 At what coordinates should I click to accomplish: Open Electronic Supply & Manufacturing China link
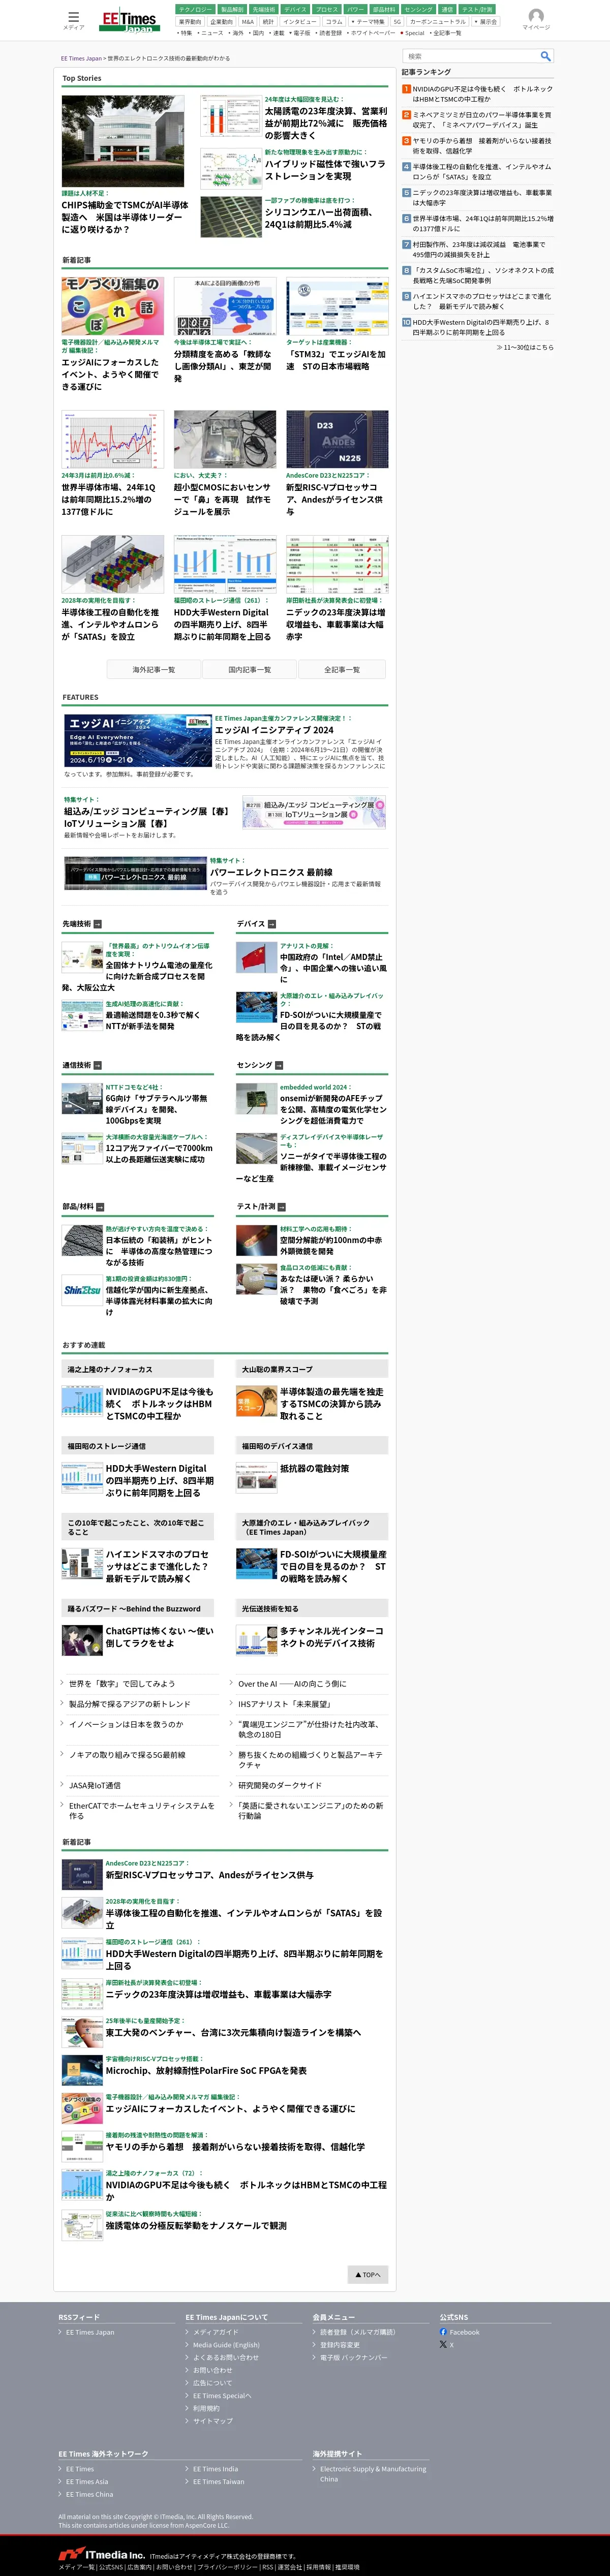(373, 2474)
